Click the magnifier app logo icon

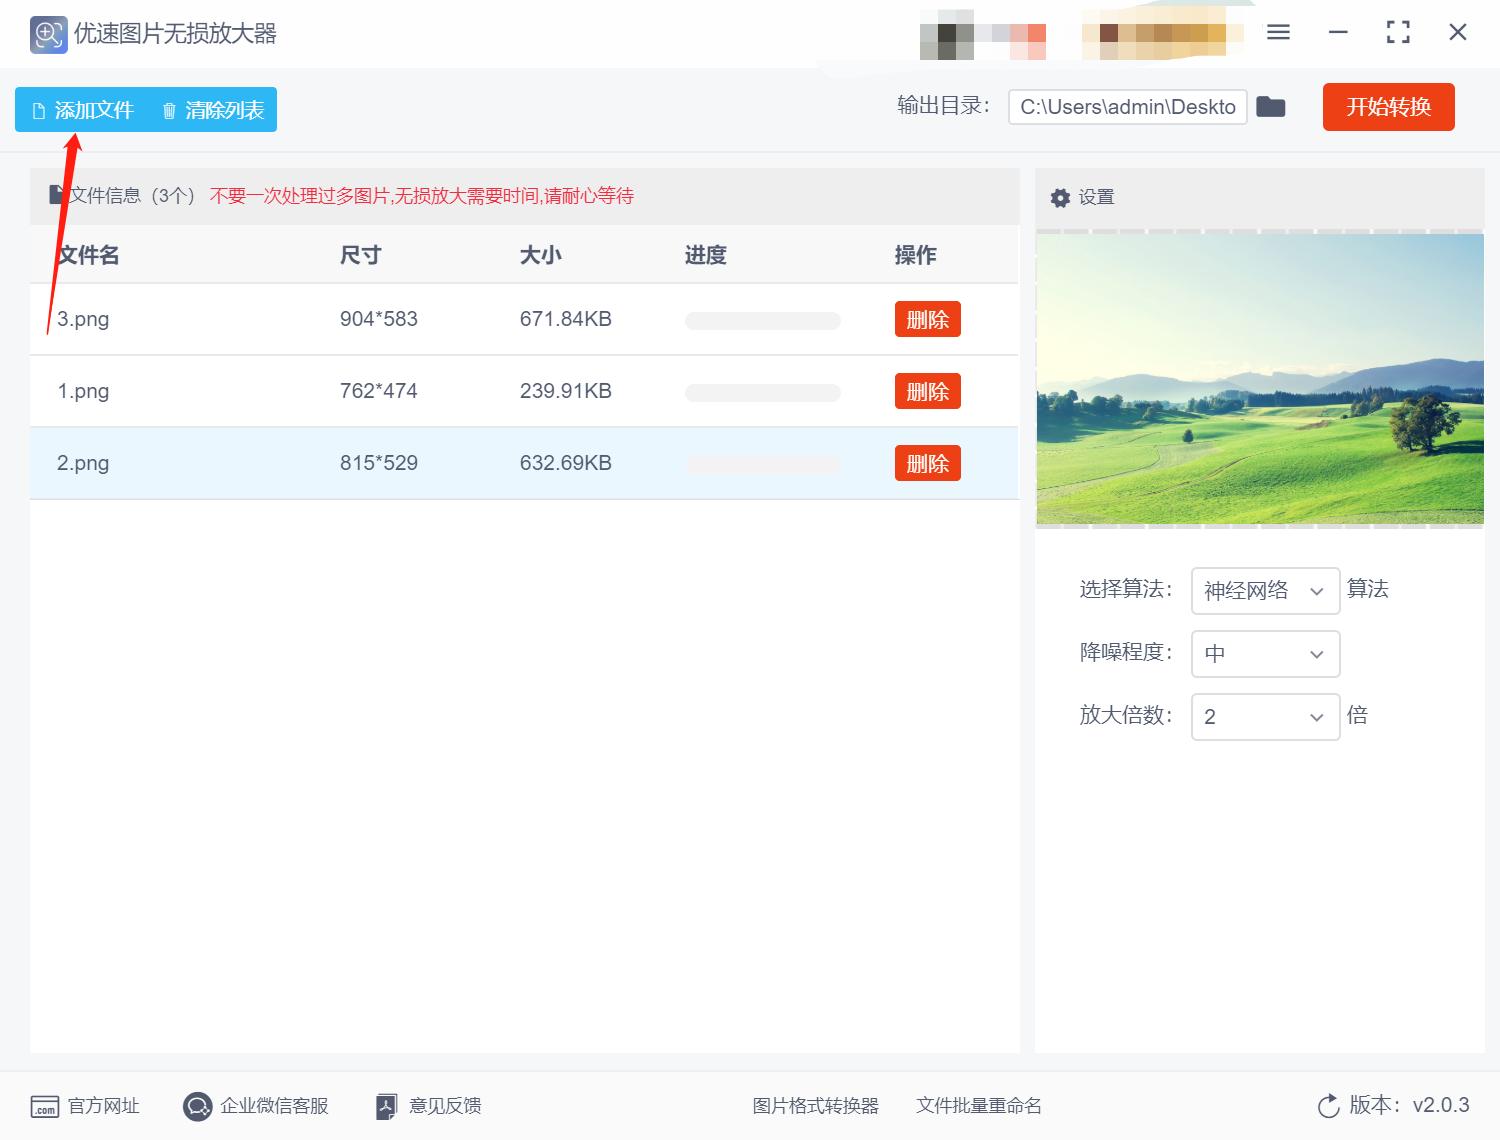pos(47,33)
